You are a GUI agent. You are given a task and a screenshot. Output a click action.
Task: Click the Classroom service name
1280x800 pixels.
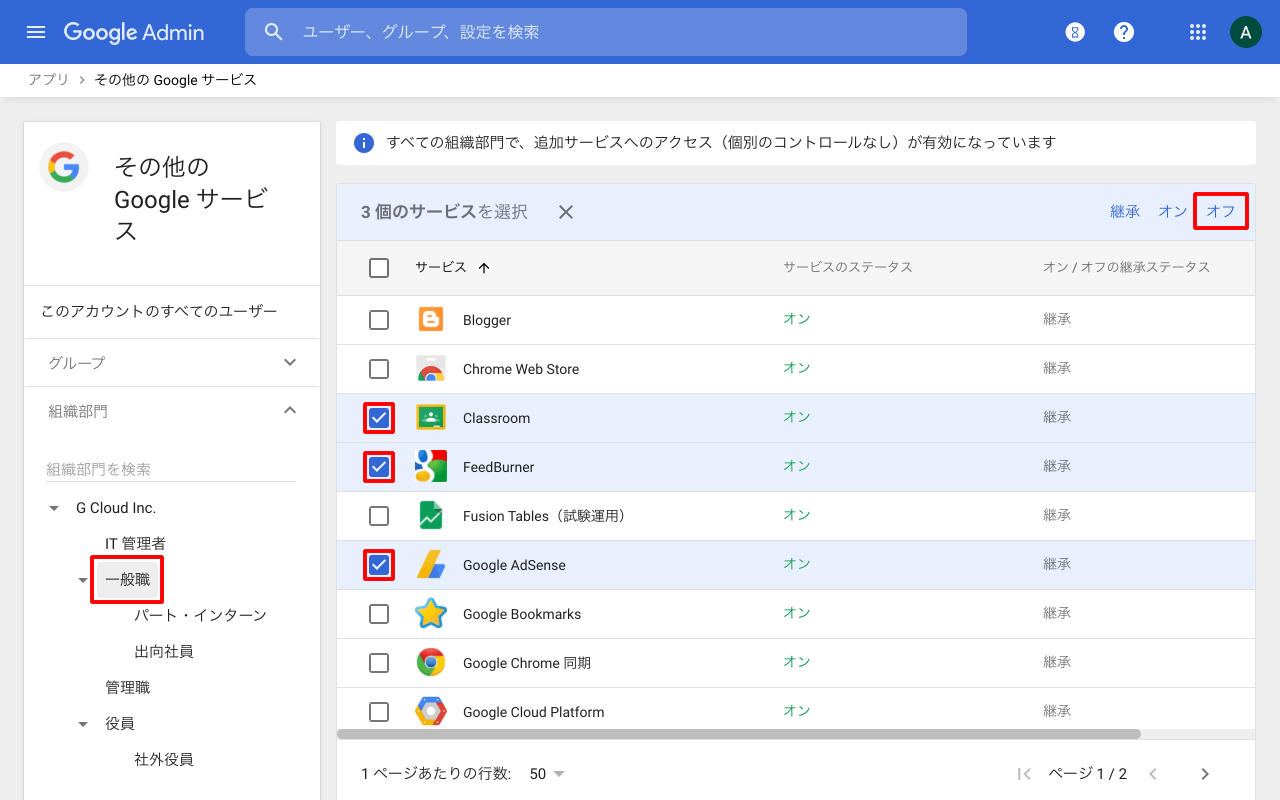pyautogui.click(x=496, y=418)
